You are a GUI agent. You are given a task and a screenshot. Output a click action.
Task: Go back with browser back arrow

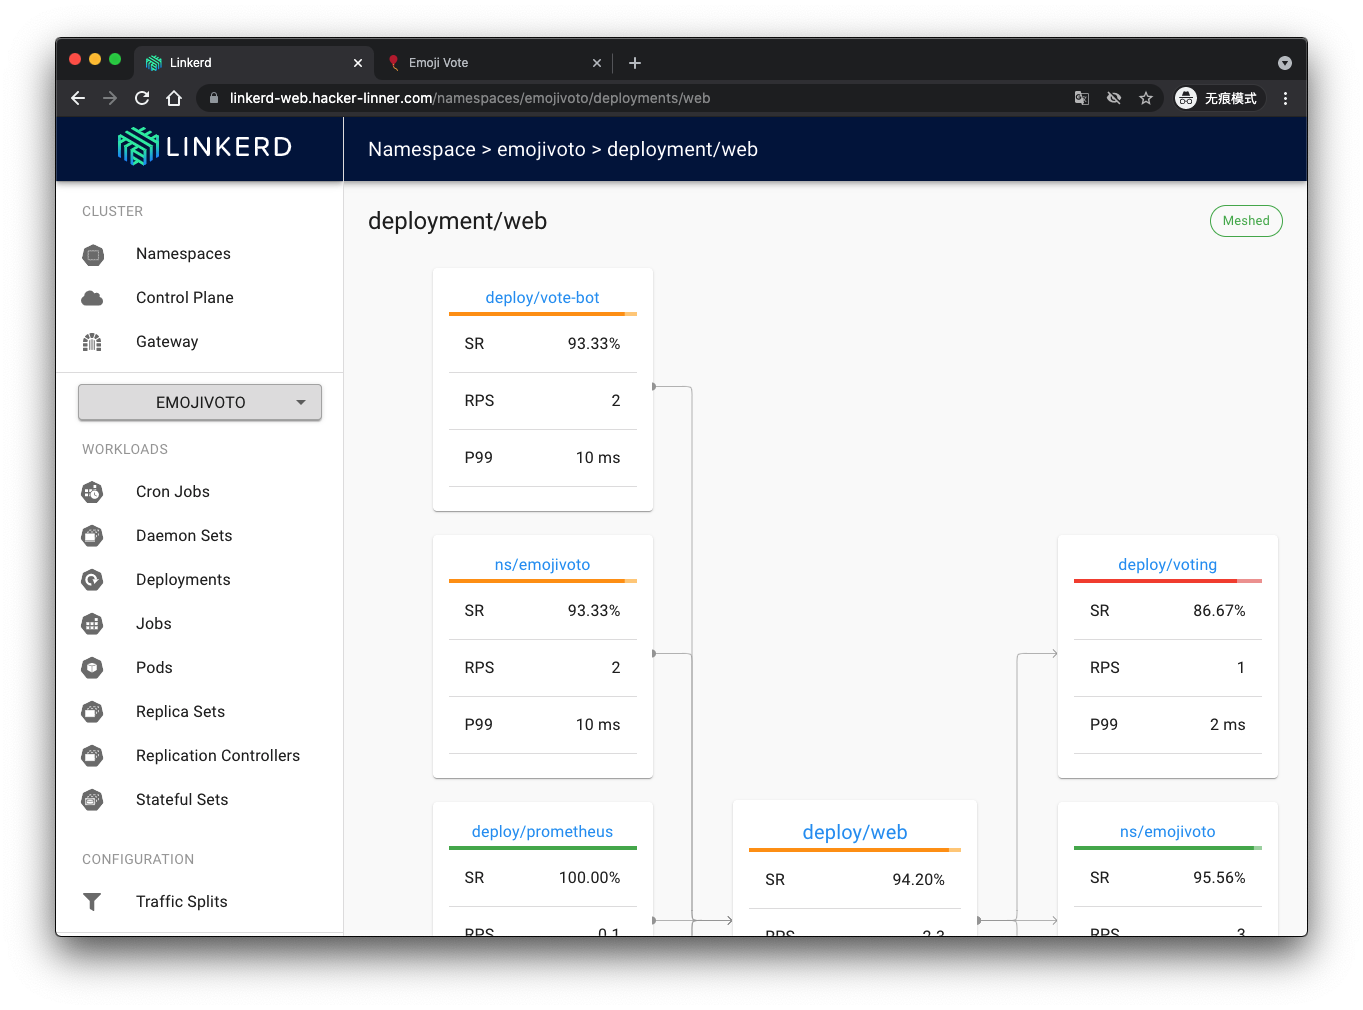click(x=78, y=98)
